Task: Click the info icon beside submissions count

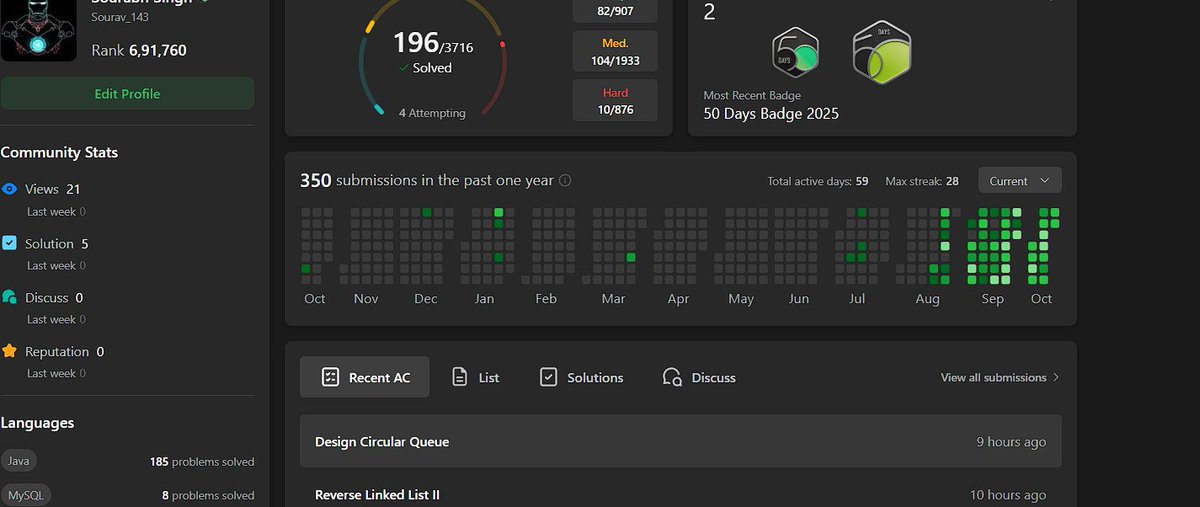Action: (x=565, y=181)
